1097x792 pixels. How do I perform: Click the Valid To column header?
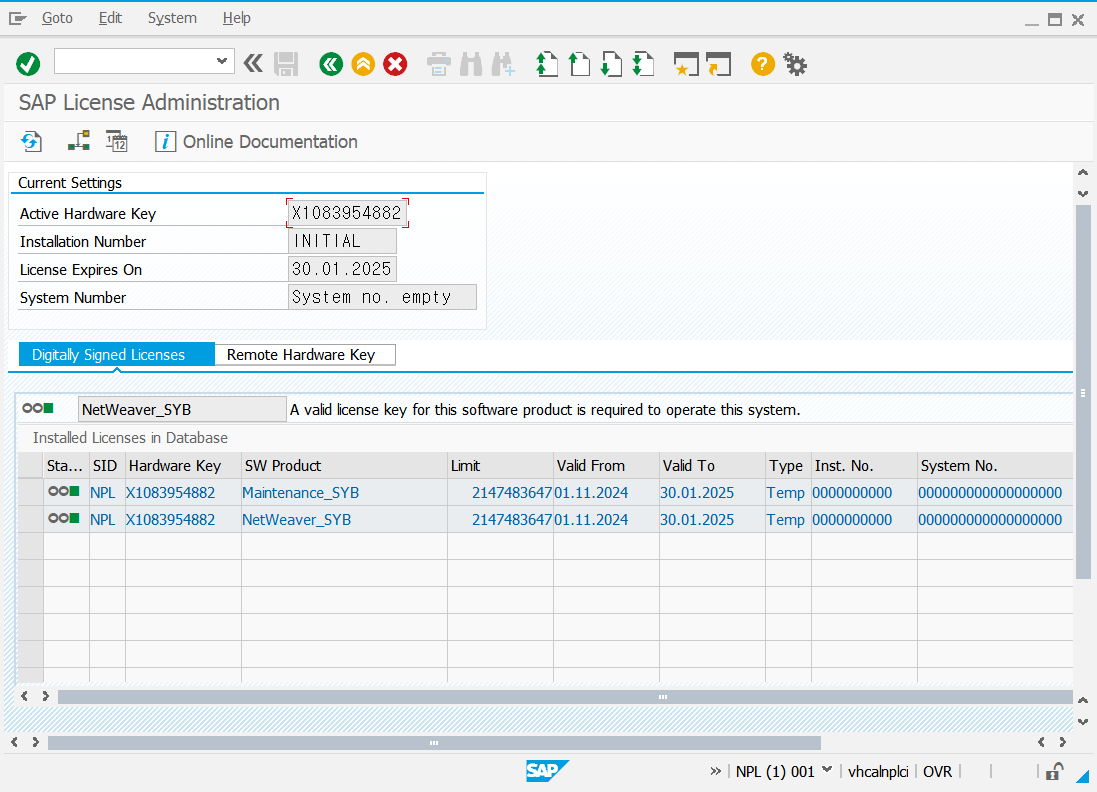tap(712, 465)
